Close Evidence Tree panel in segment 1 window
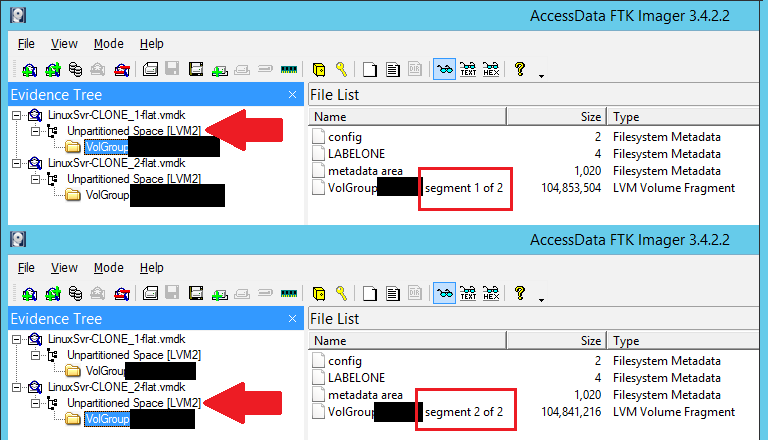The image size is (768, 440). [292, 95]
